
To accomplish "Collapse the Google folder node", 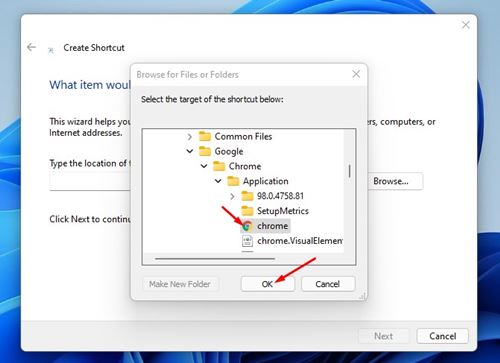I will (190, 151).
